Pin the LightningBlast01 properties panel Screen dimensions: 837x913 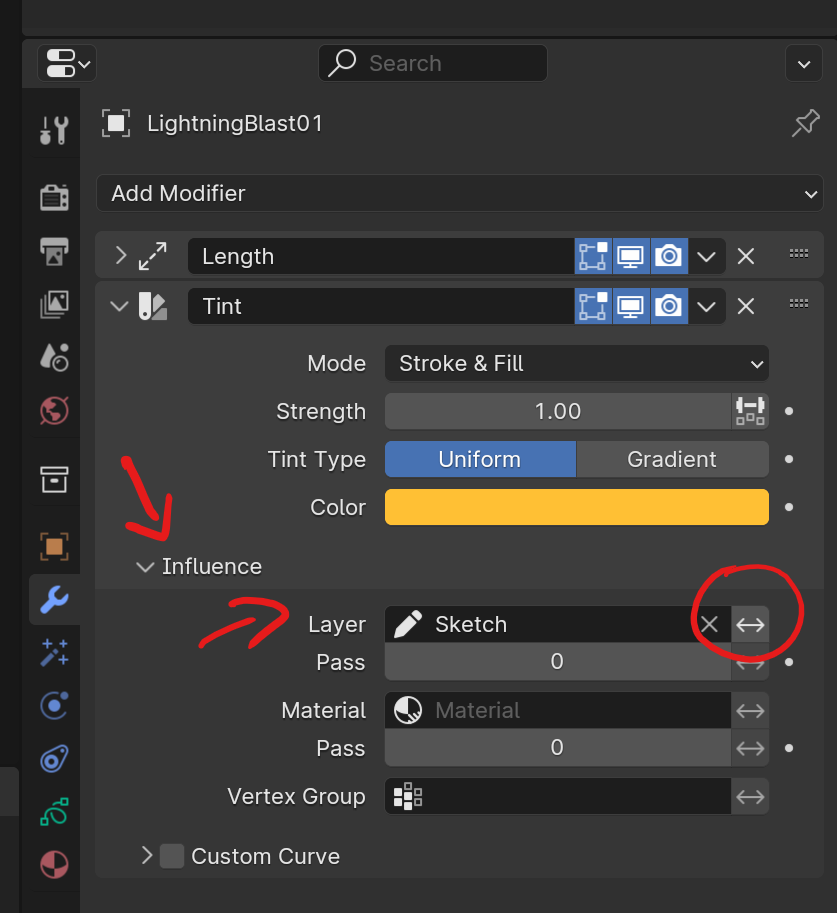tap(806, 123)
